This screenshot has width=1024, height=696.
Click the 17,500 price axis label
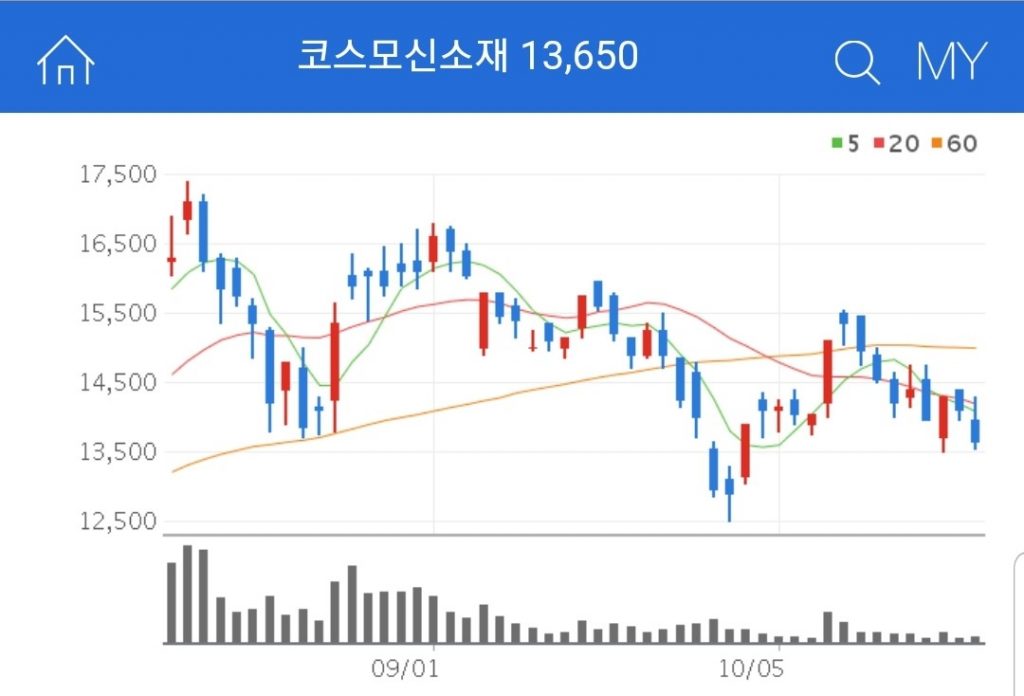pos(118,175)
